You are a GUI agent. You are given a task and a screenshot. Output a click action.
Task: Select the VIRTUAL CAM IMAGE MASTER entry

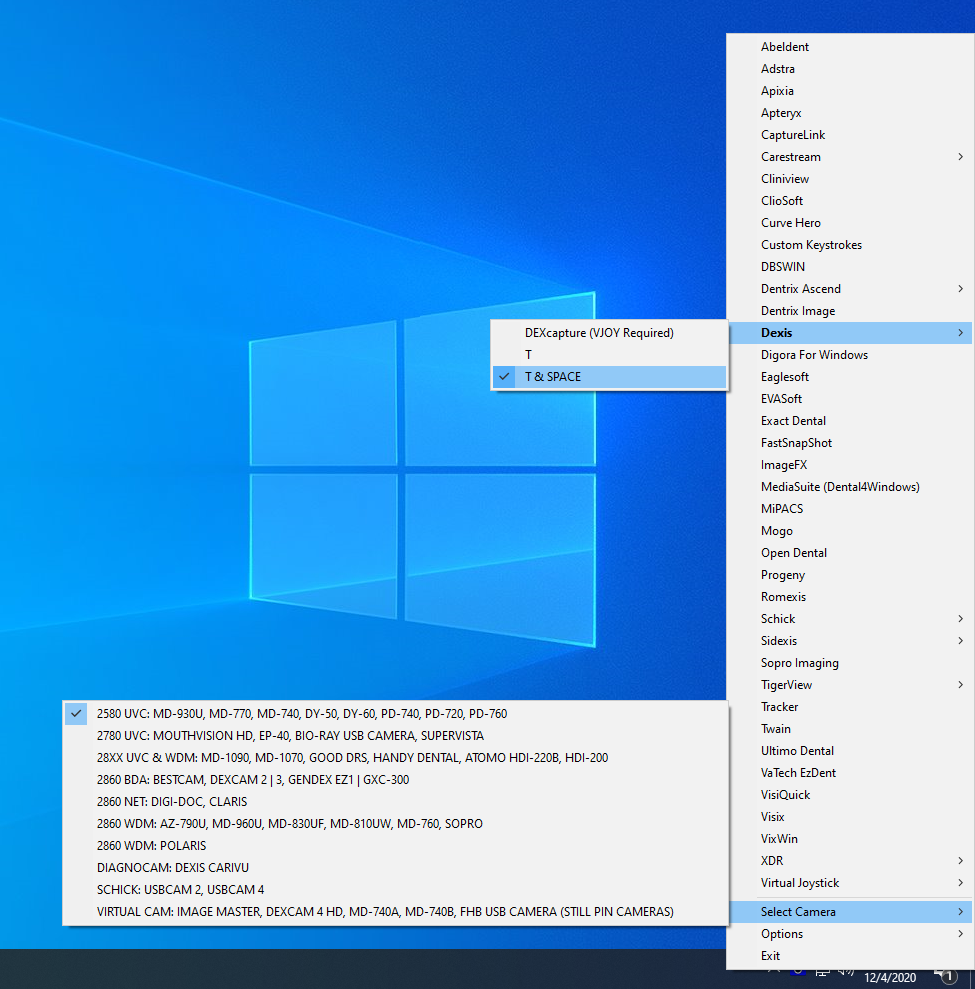click(x=395, y=911)
